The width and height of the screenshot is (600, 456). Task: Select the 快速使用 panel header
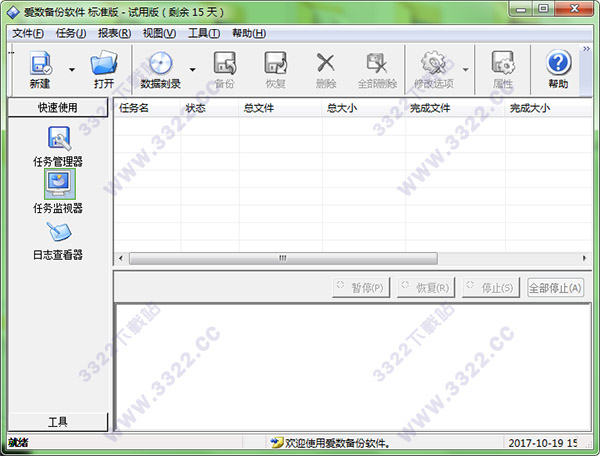click(58, 107)
